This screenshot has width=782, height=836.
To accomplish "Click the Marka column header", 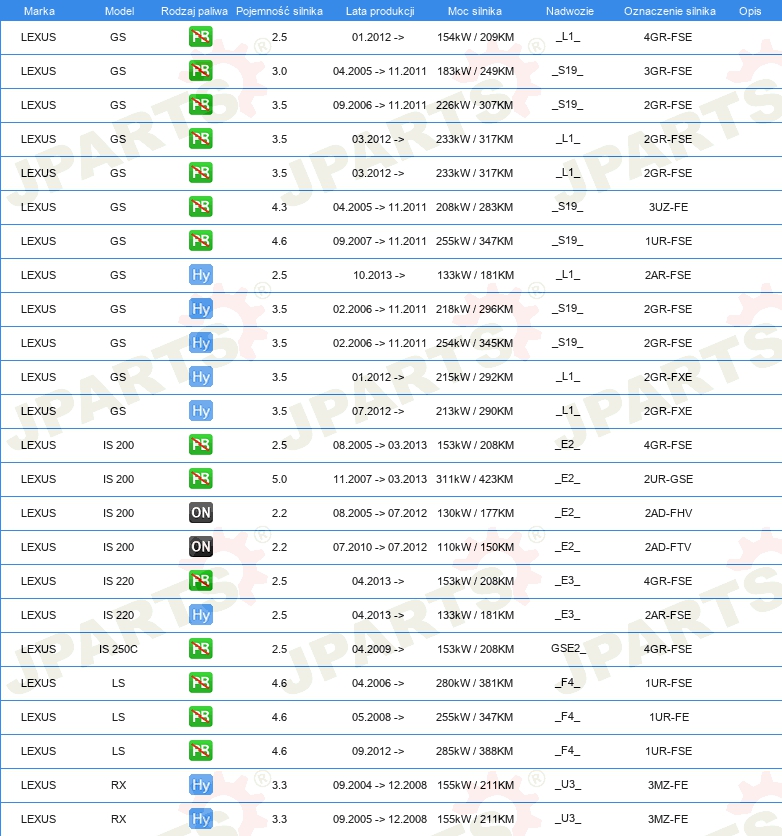I will point(39,11).
